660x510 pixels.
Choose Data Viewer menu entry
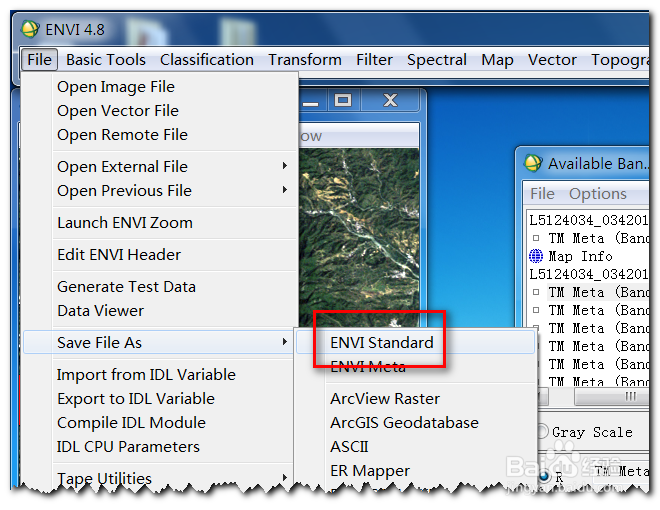tap(100, 311)
